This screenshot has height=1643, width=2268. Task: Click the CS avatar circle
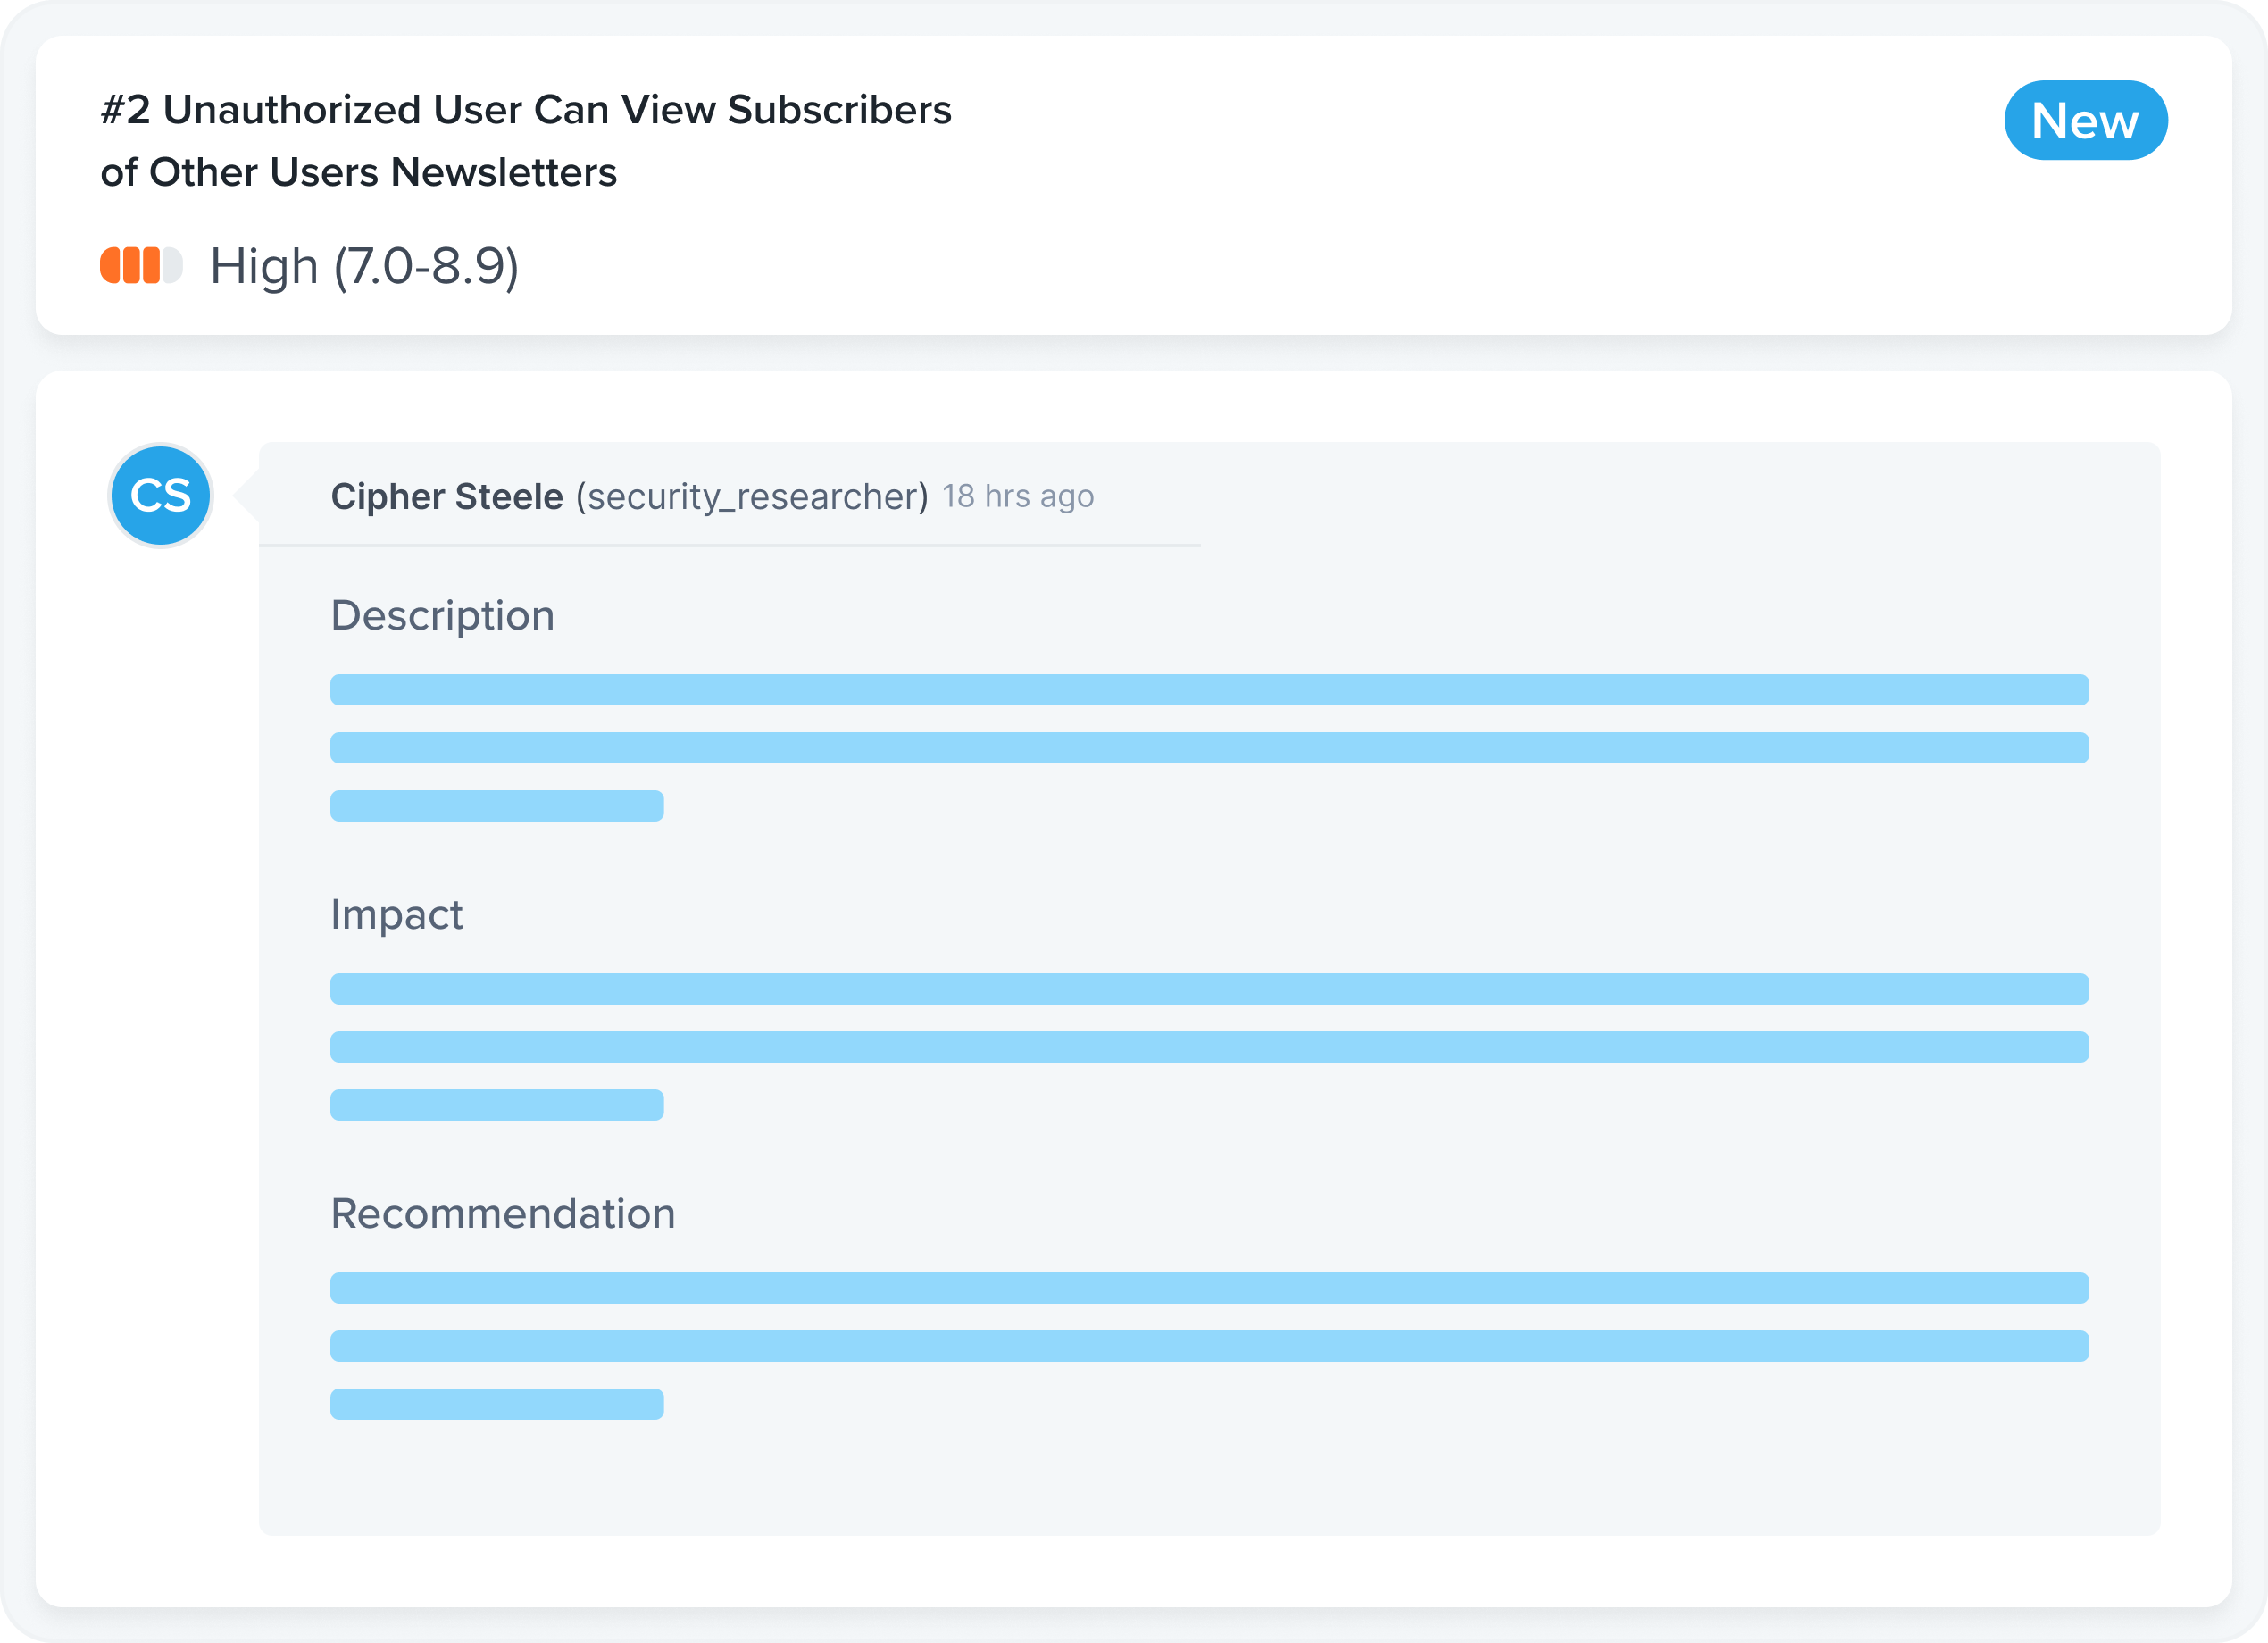pyautogui.click(x=161, y=496)
